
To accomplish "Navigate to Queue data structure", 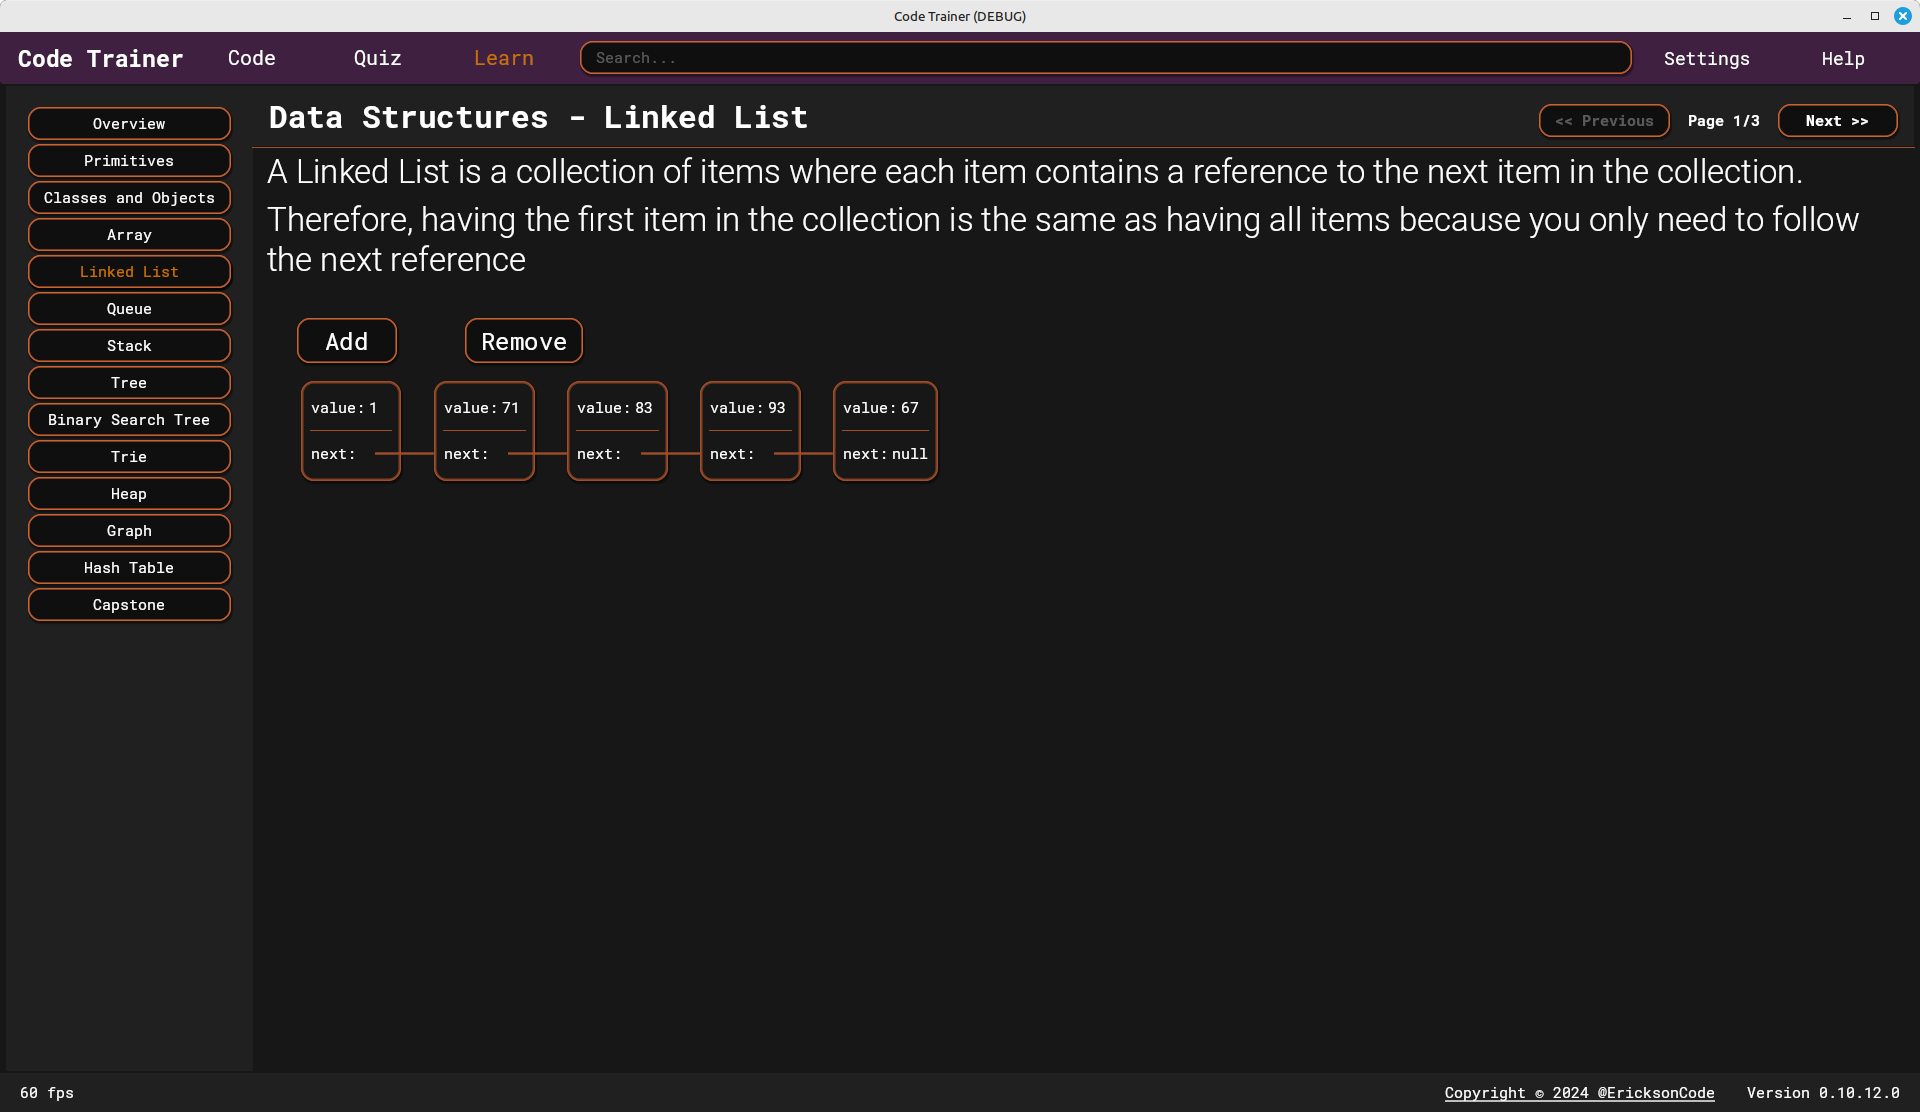I will pos(128,307).
